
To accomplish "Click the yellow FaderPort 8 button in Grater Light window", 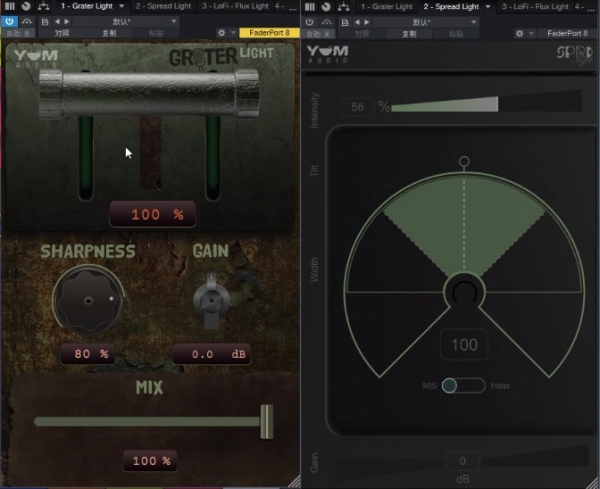I will (x=269, y=33).
